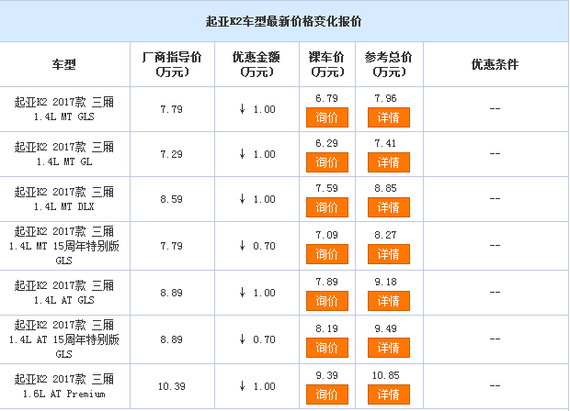Select model 1.4L MT 15周年特别版
The image size is (570, 411).
[x=64, y=246]
